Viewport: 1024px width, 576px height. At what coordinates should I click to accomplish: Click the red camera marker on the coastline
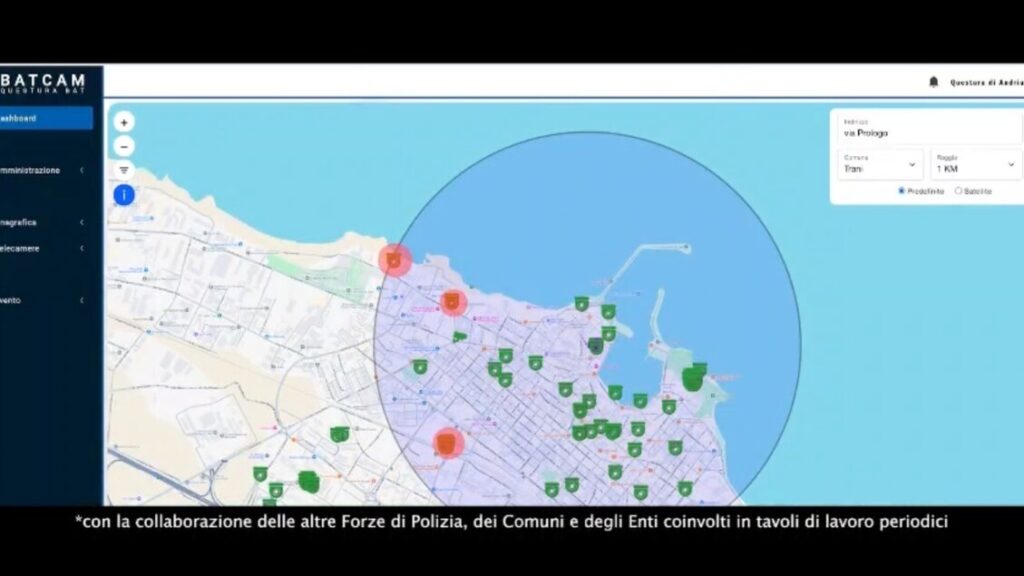394,261
